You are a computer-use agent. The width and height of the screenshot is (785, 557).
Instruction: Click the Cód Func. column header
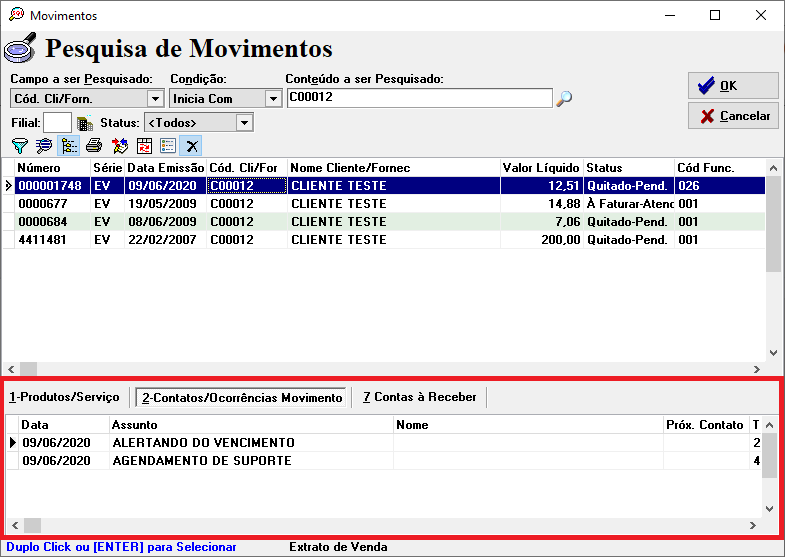(720, 168)
